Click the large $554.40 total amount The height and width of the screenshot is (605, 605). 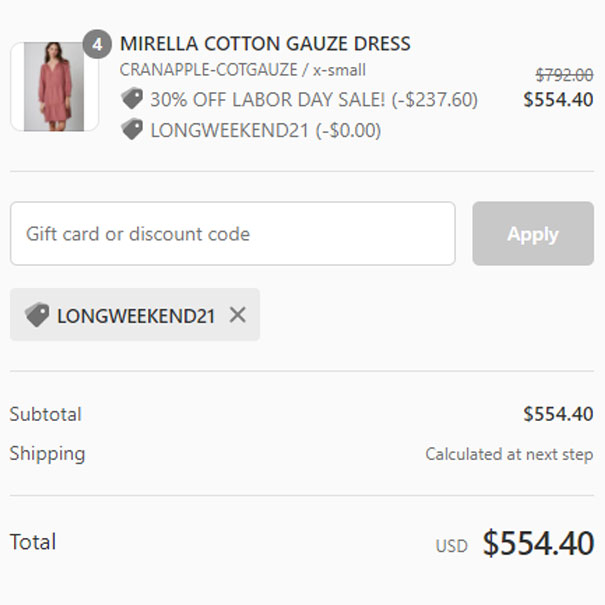tap(538, 544)
